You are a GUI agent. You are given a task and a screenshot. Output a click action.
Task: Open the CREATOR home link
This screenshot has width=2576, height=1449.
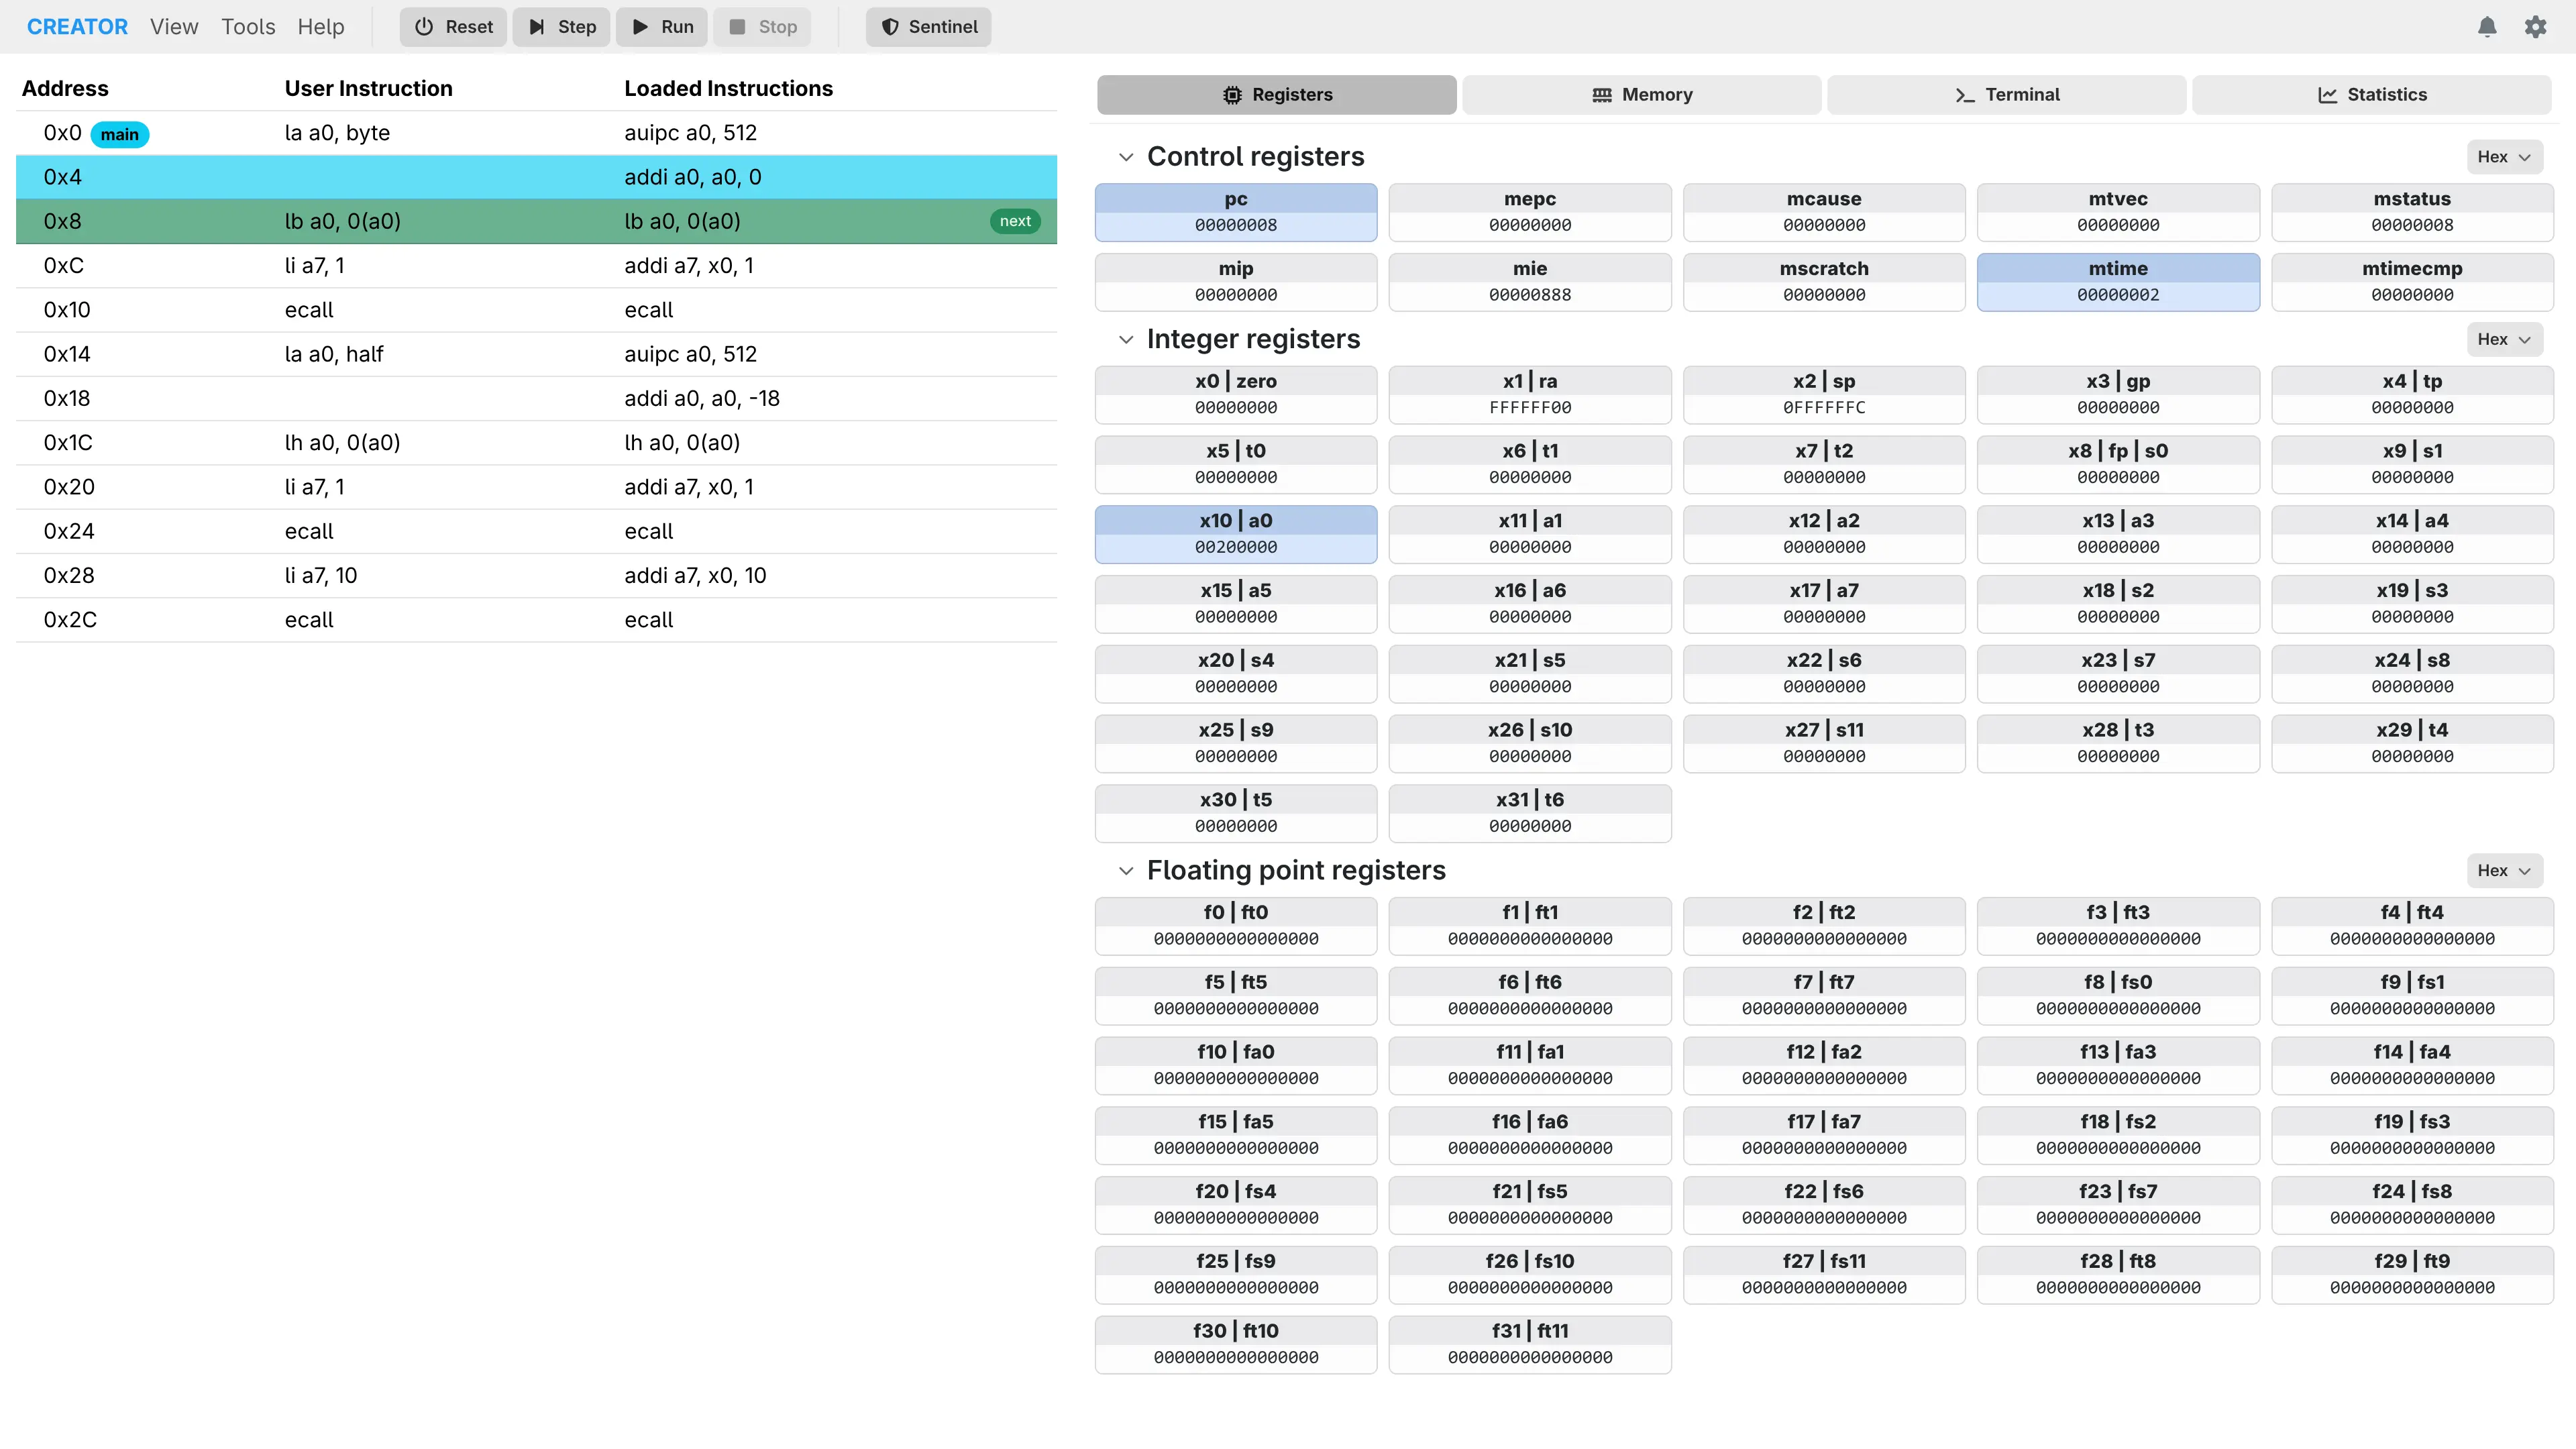pyautogui.click(x=77, y=27)
